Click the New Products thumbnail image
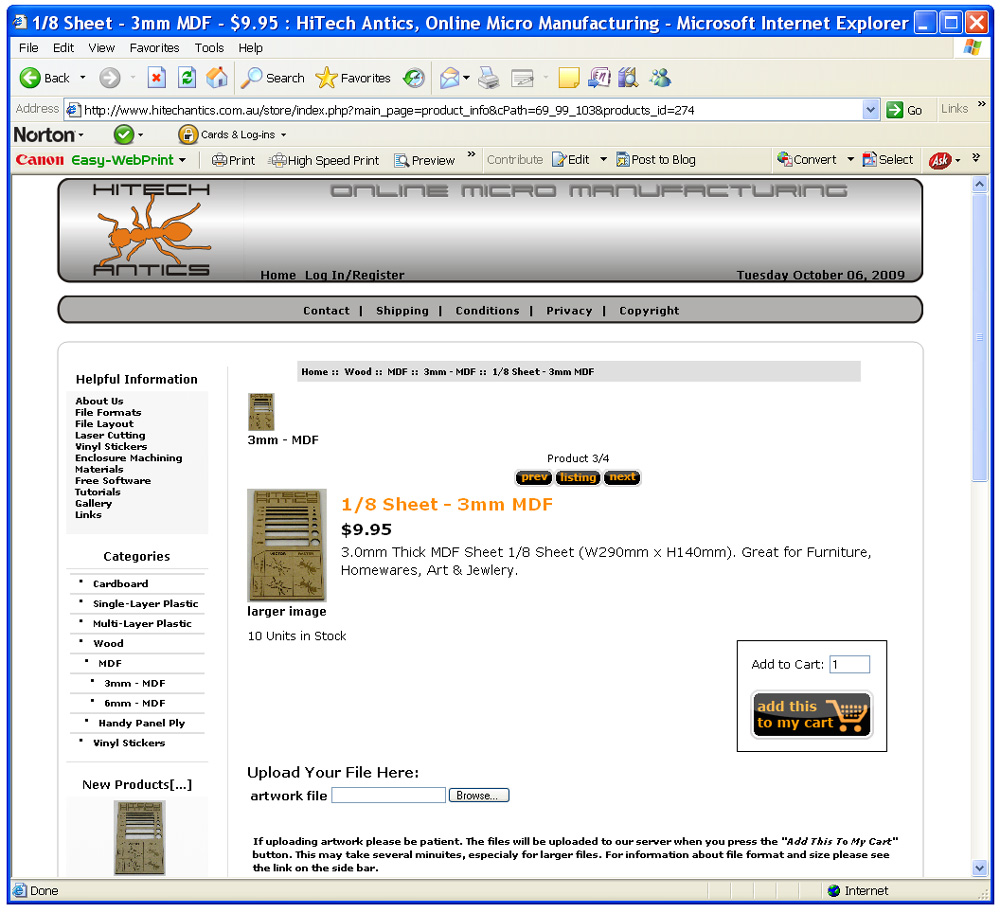 (x=140, y=837)
